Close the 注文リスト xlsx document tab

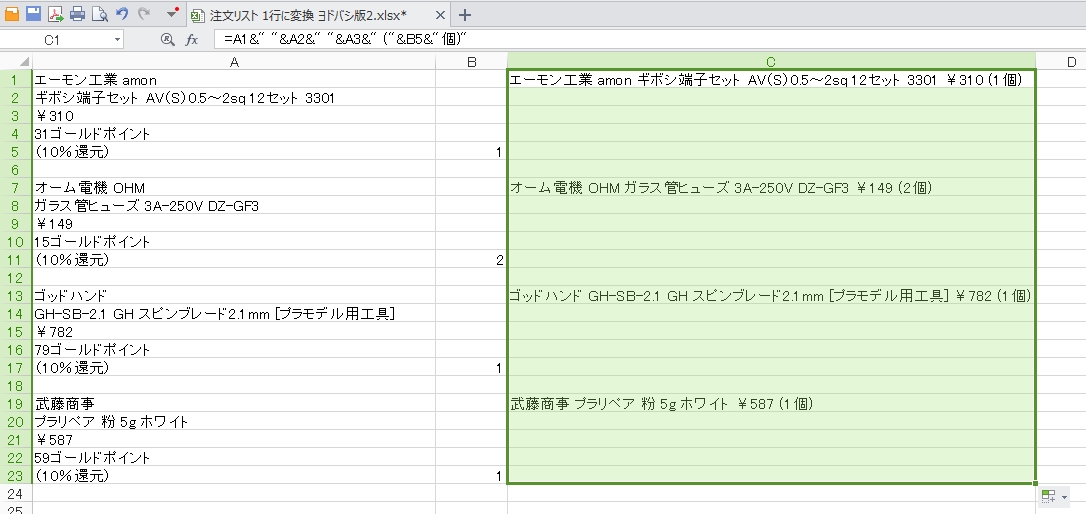pos(441,15)
